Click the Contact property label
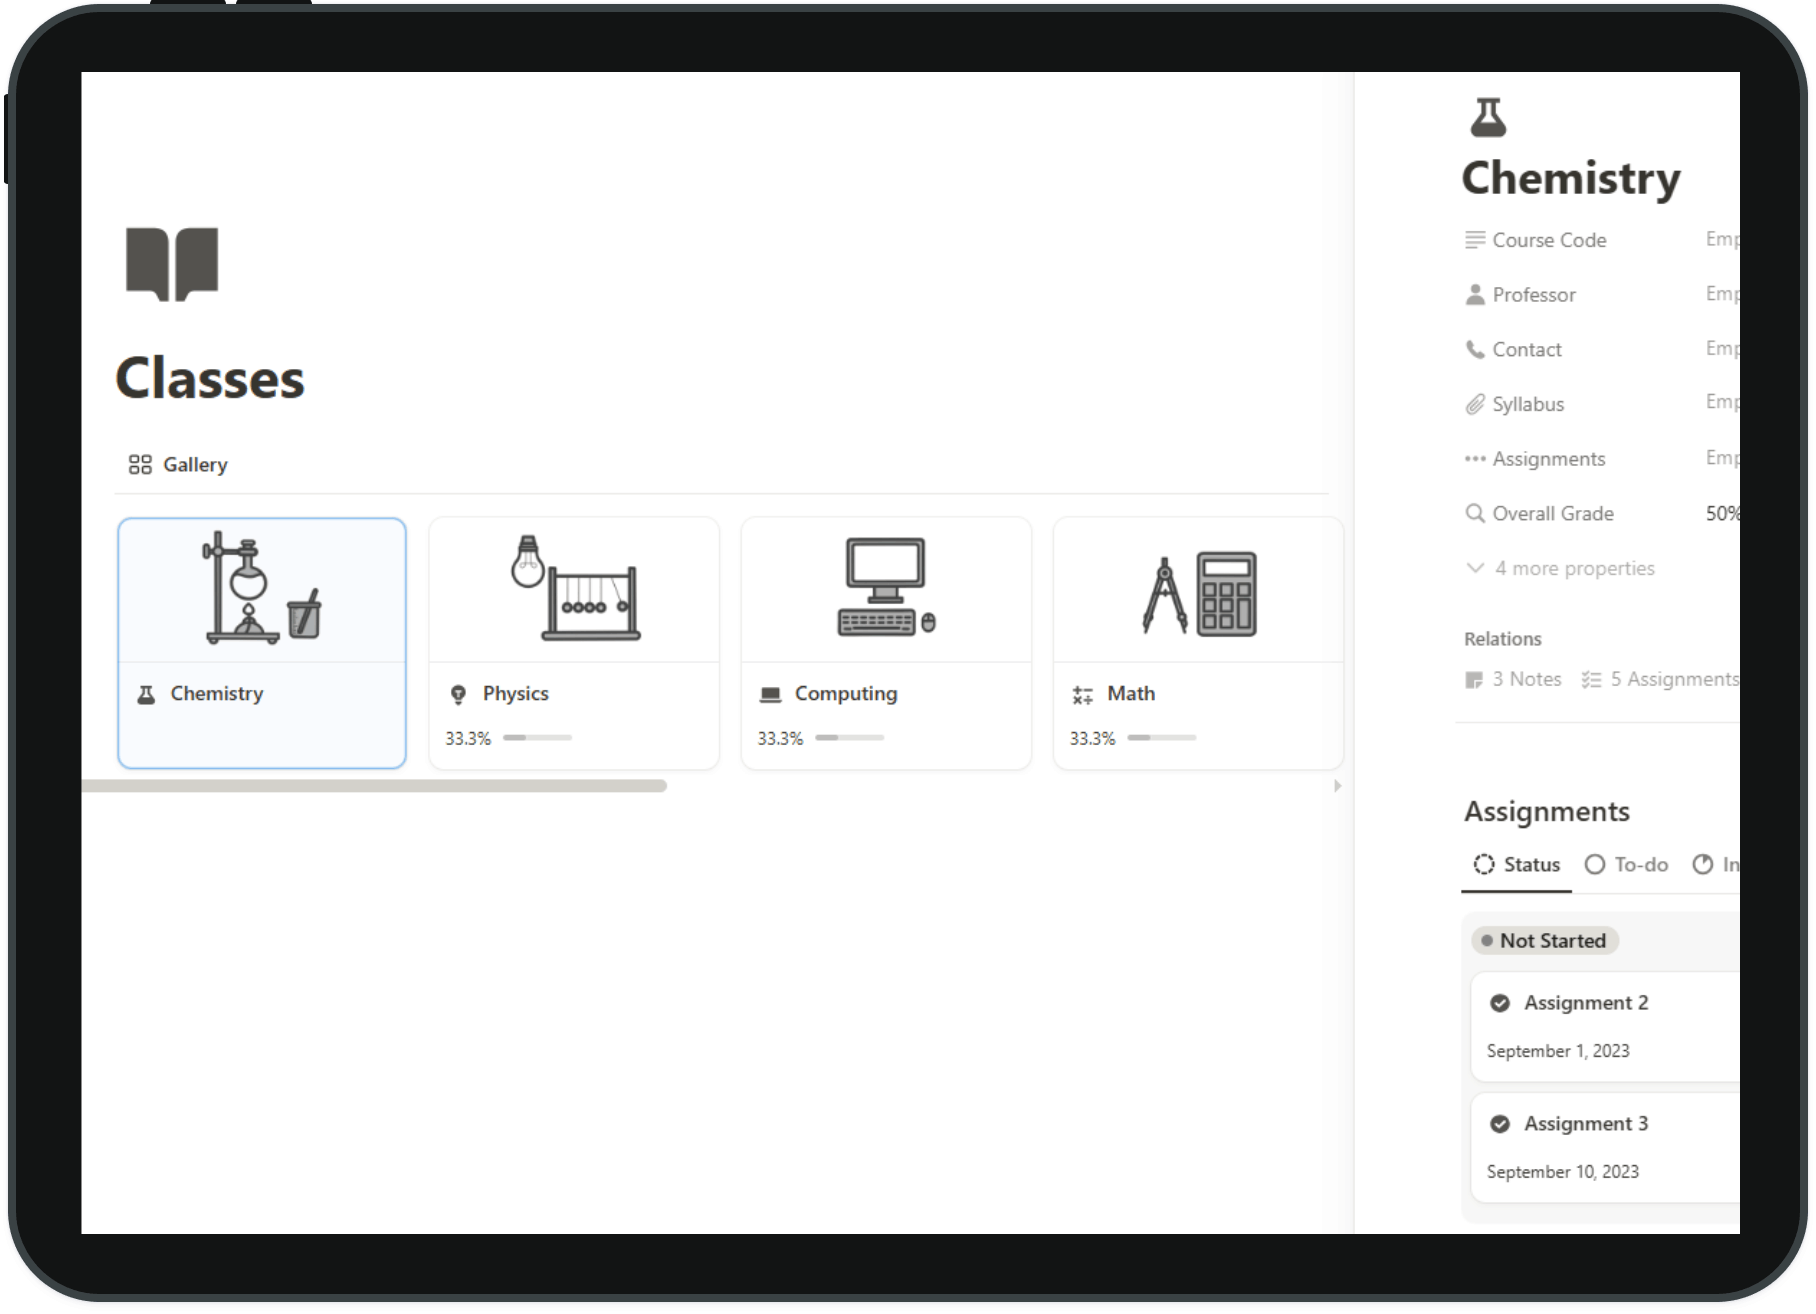1816x1314 pixels. pos(1527,350)
